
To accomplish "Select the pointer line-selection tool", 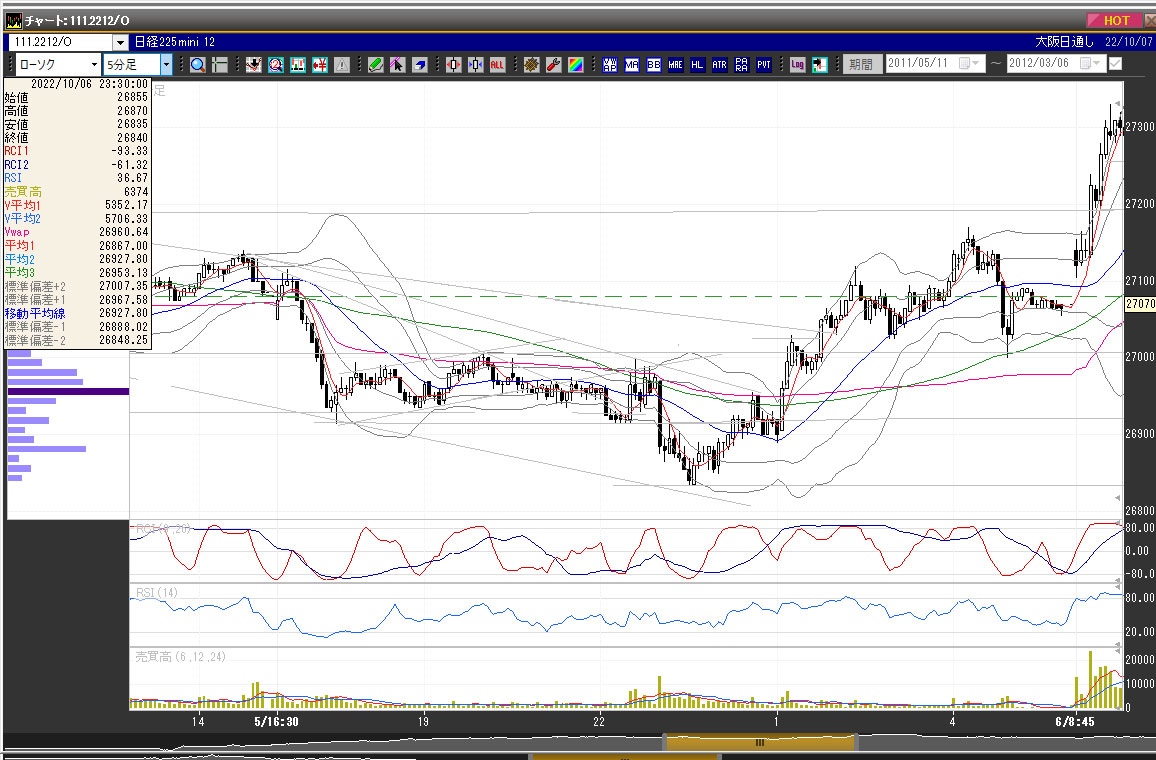I will (x=397, y=65).
